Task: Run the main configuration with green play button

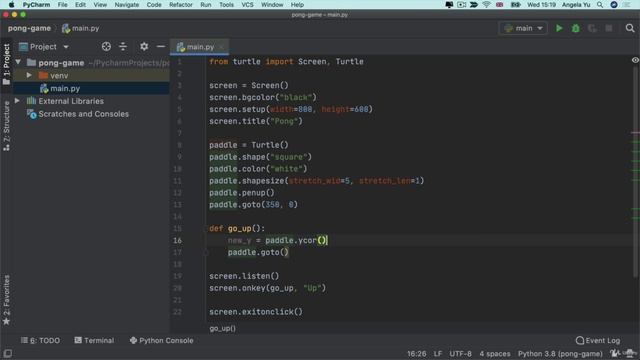Action: click(x=559, y=28)
